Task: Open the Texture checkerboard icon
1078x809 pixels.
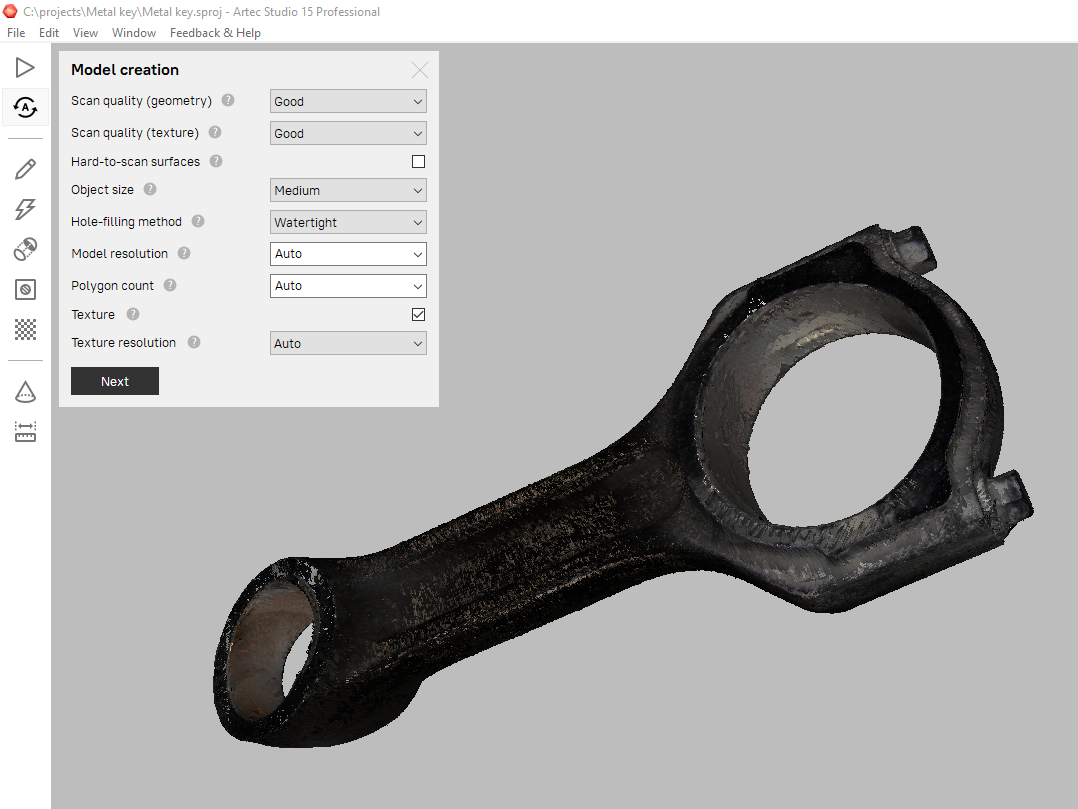Action: click(x=25, y=329)
